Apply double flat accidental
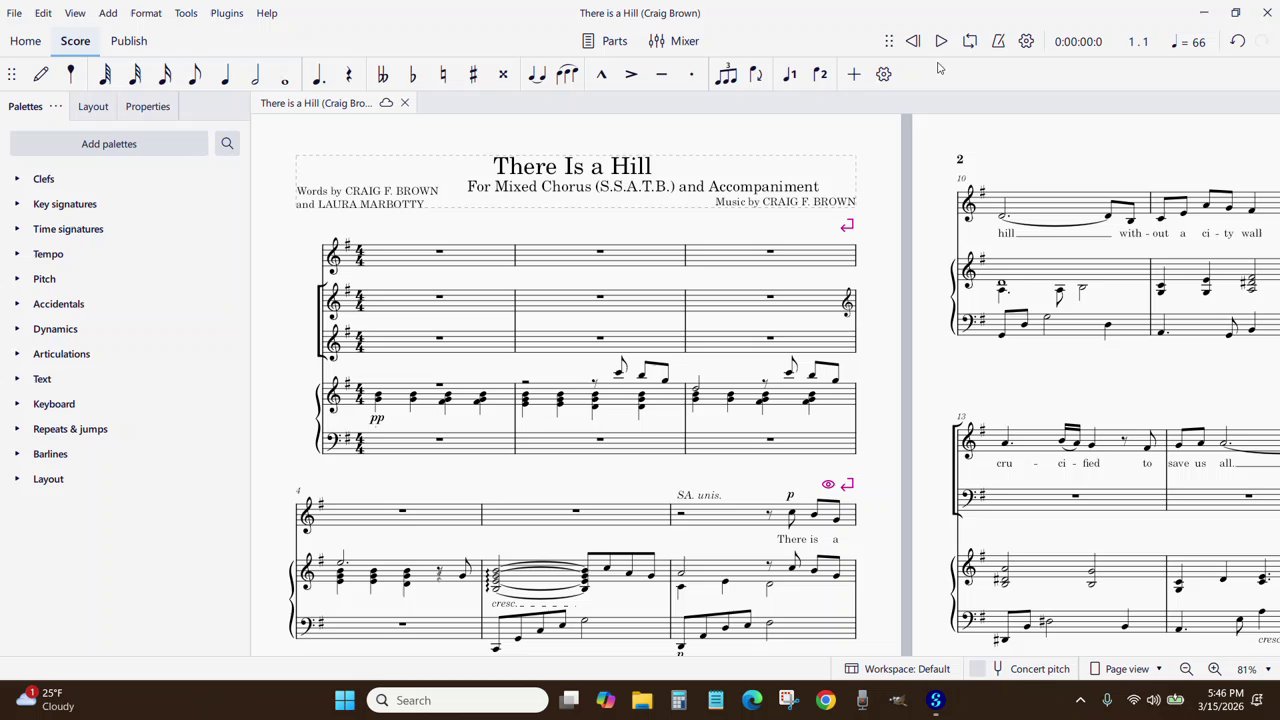1280x720 pixels. coord(382,74)
